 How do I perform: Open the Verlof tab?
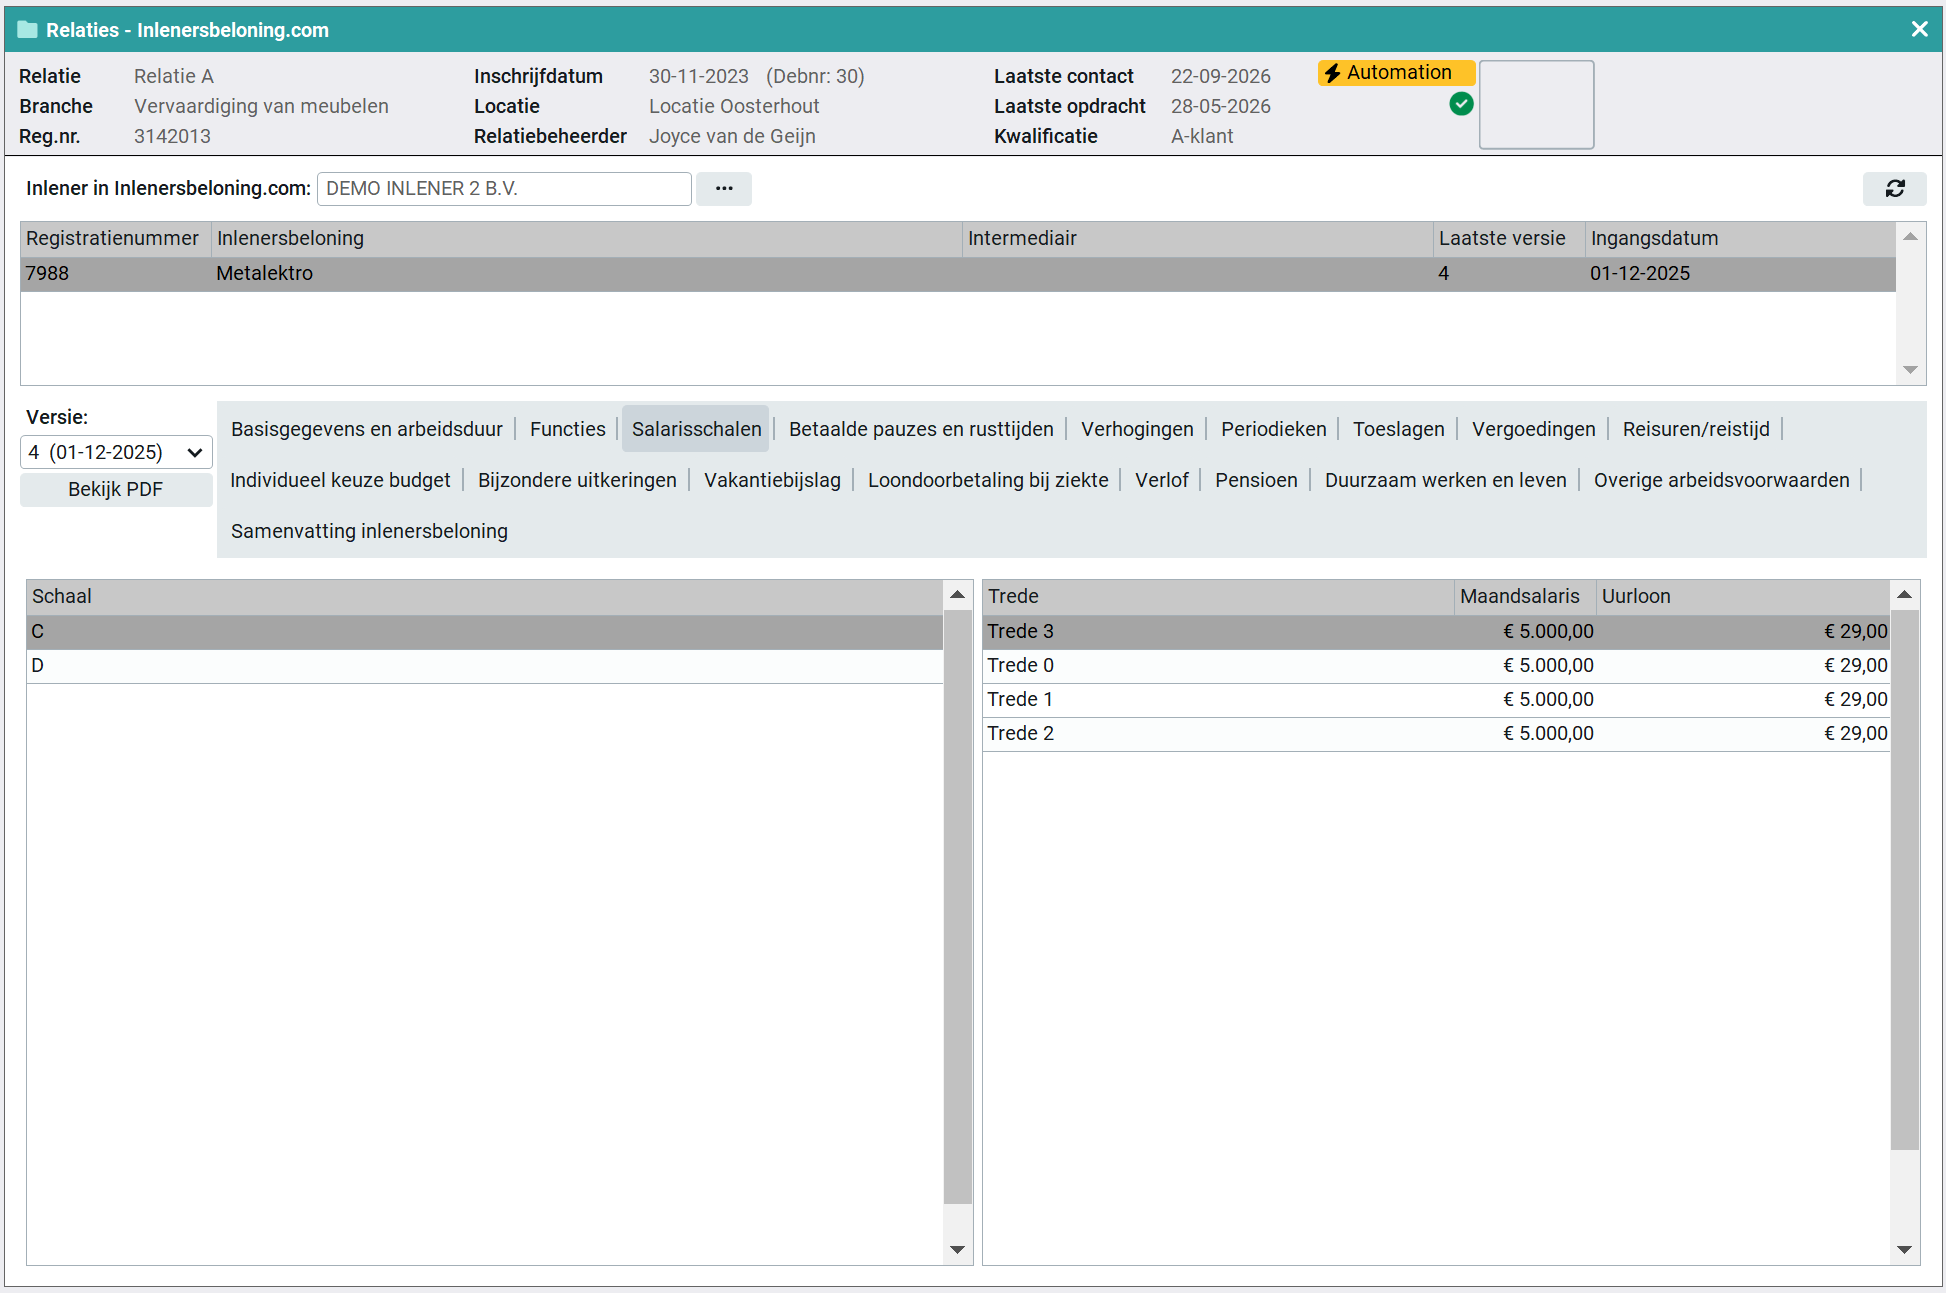click(1161, 480)
